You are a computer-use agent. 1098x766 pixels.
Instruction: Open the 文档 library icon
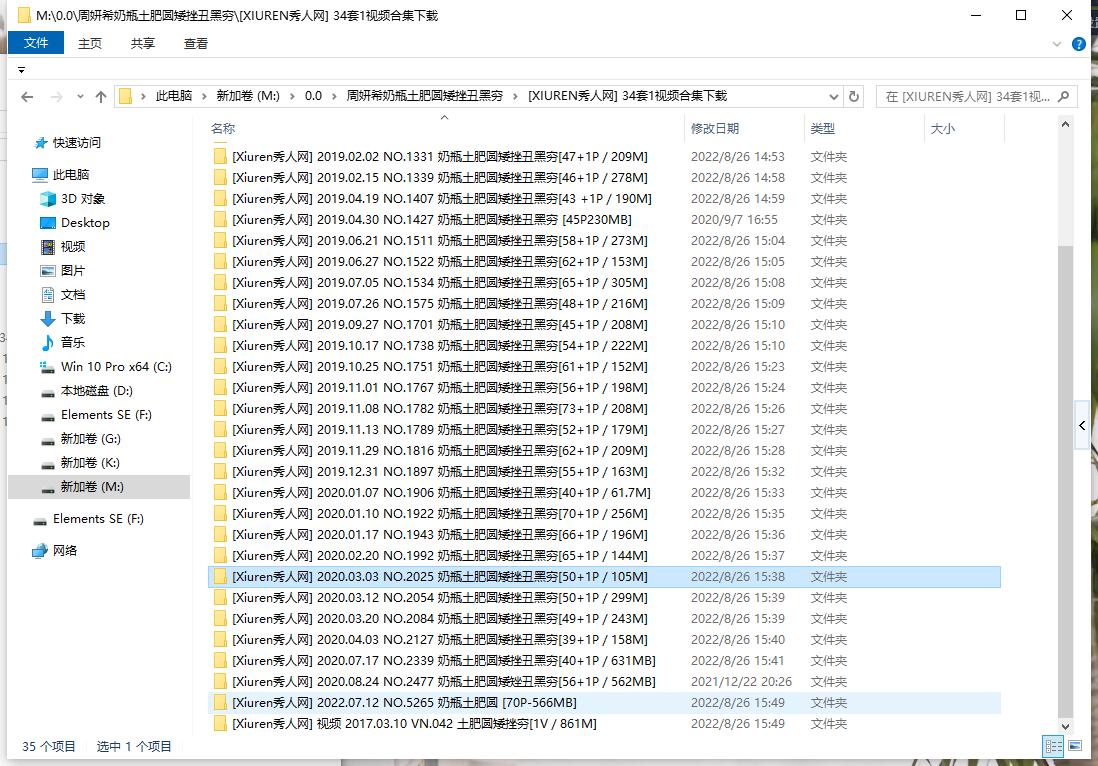tap(48, 295)
